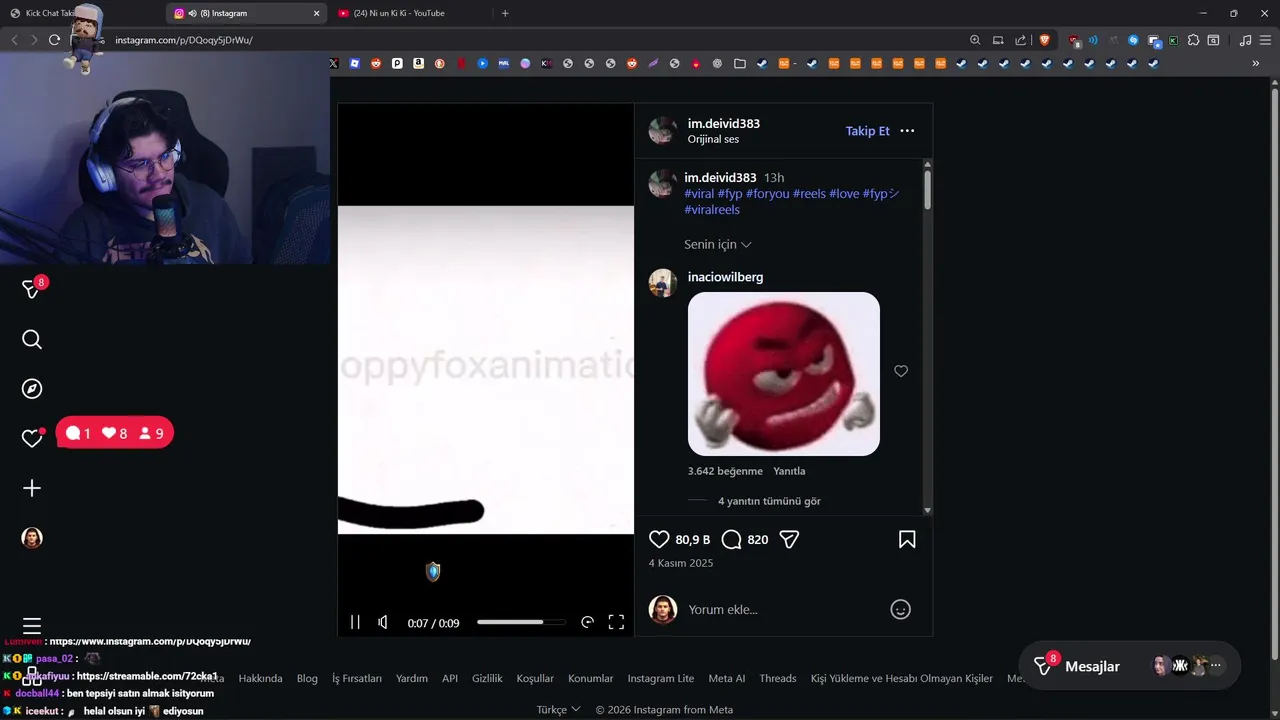
Task: Share the post using paper plane icon
Action: click(789, 540)
